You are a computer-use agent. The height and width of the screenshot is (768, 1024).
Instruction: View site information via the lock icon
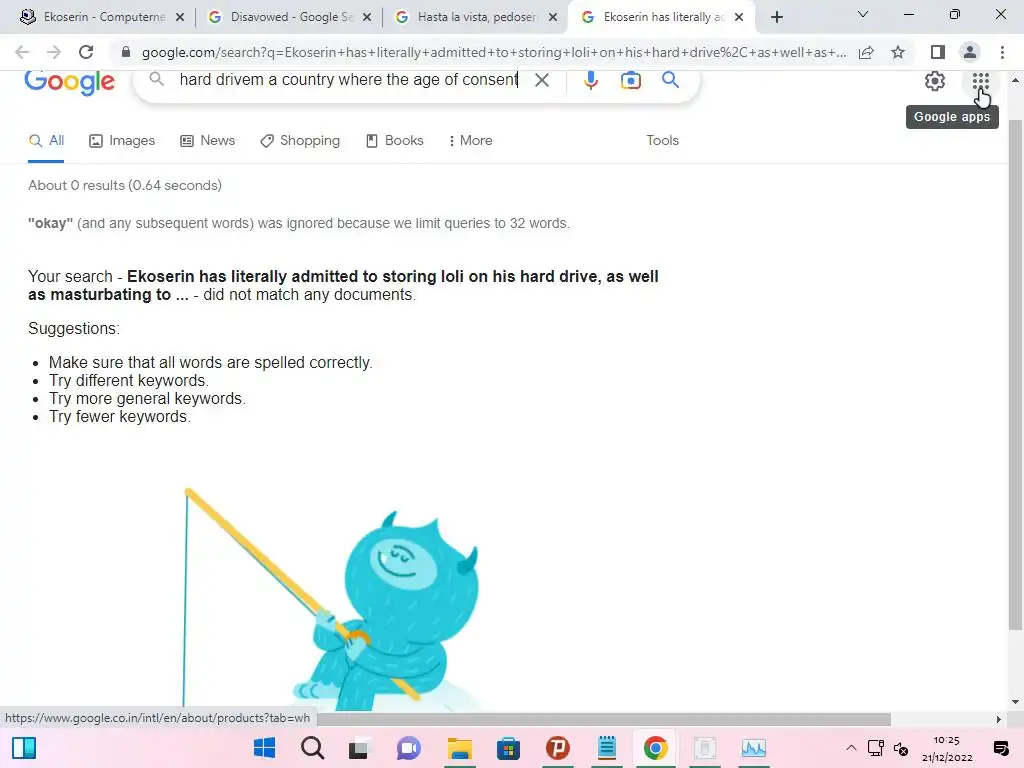pyautogui.click(x=126, y=52)
